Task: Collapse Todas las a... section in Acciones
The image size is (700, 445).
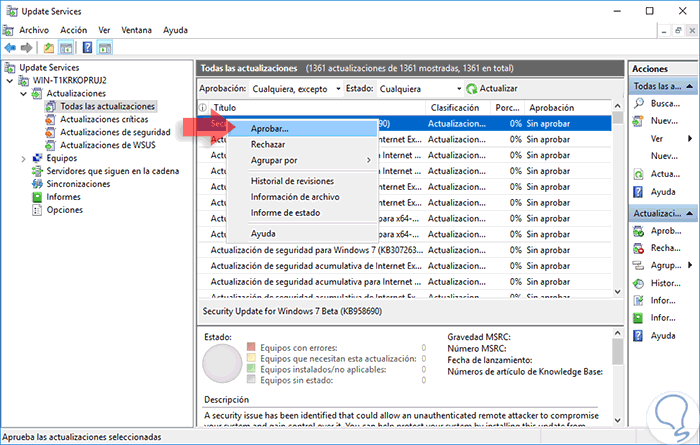Action: point(690,86)
